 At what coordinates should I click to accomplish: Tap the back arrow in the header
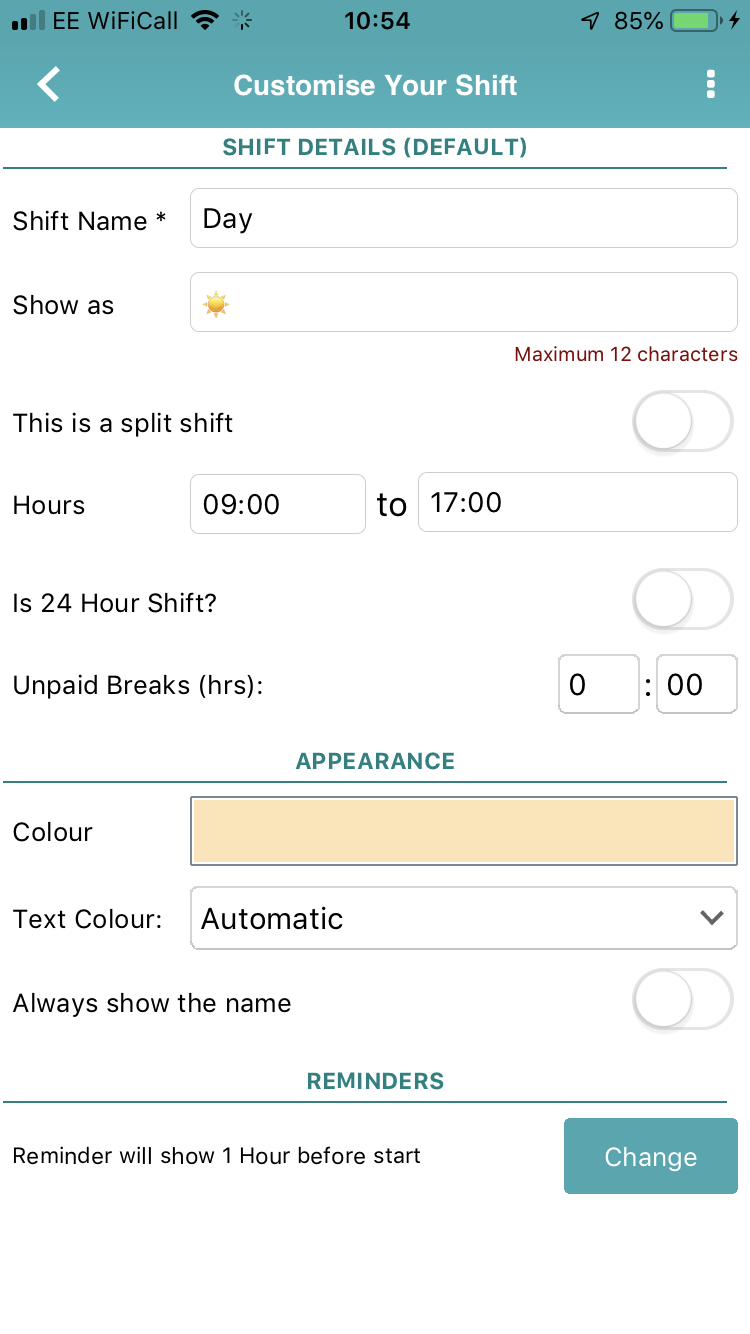coord(47,85)
